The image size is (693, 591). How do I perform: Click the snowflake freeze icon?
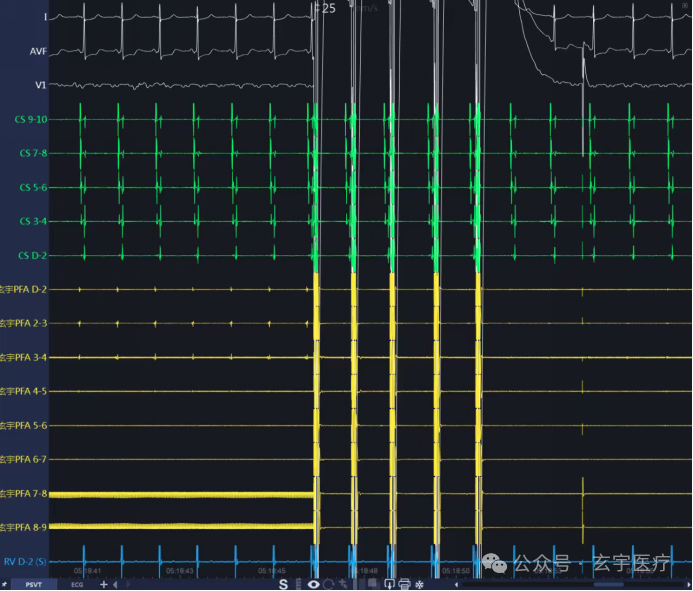click(419, 585)
